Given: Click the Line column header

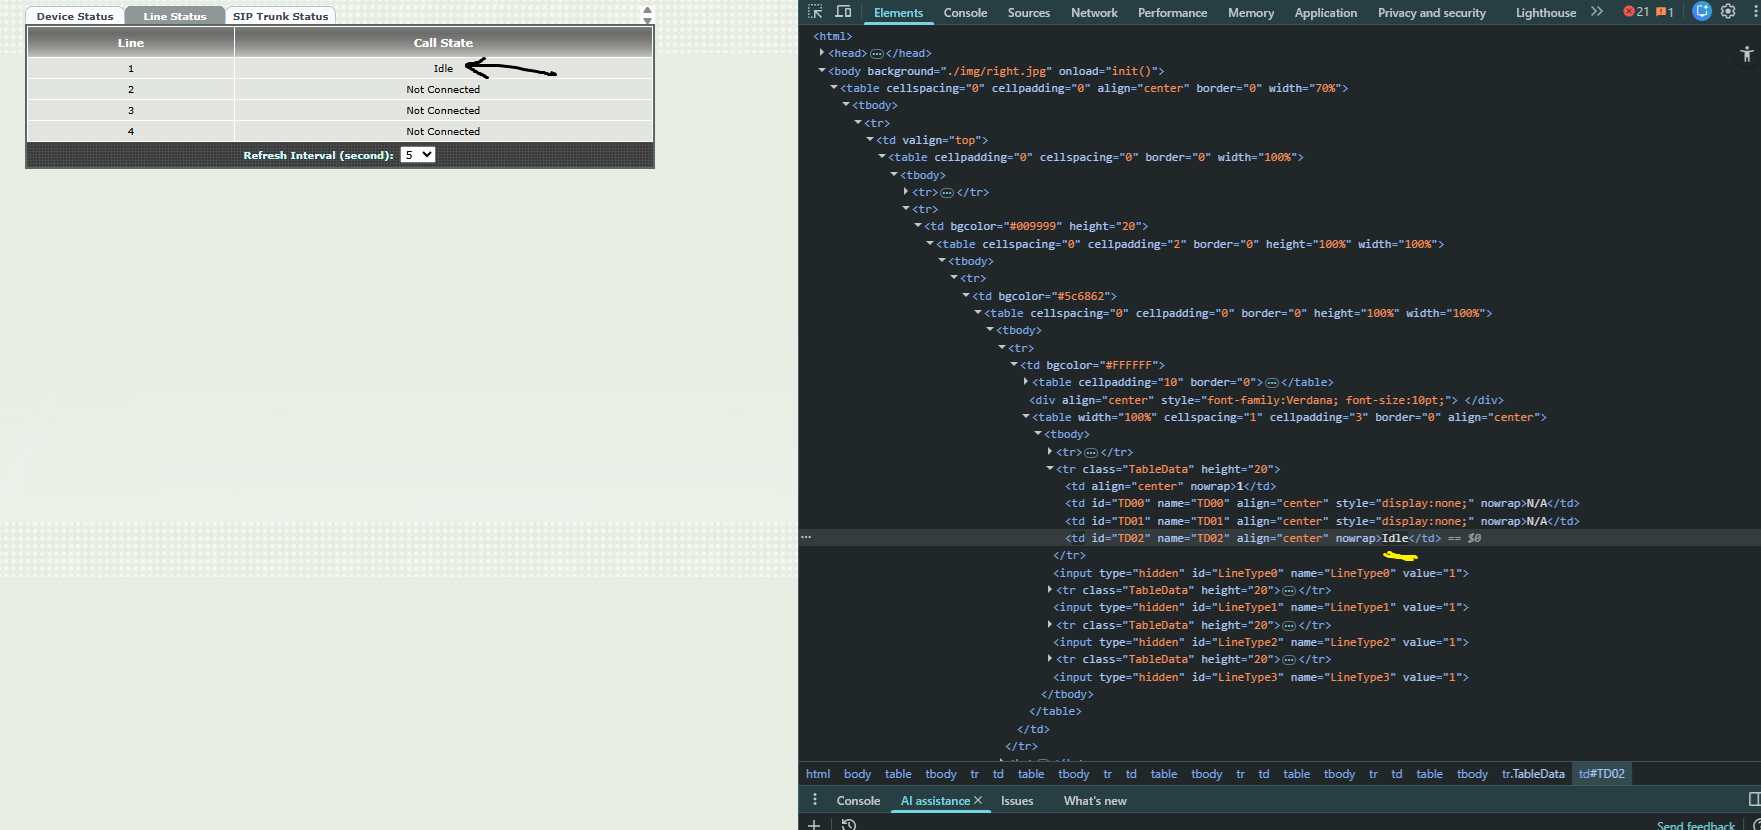Looking at the screenshot, I should tap(131, 43).
